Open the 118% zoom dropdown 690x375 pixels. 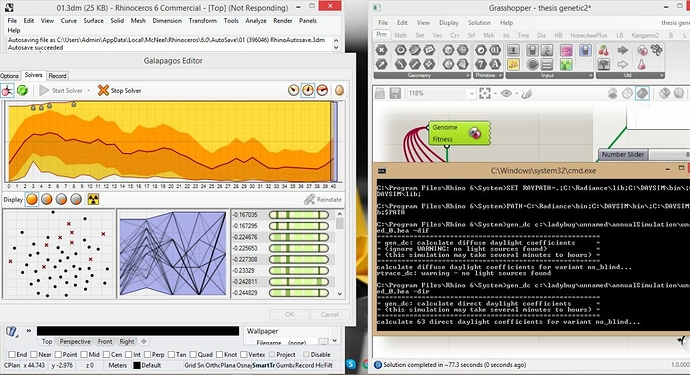coord(472,93)
